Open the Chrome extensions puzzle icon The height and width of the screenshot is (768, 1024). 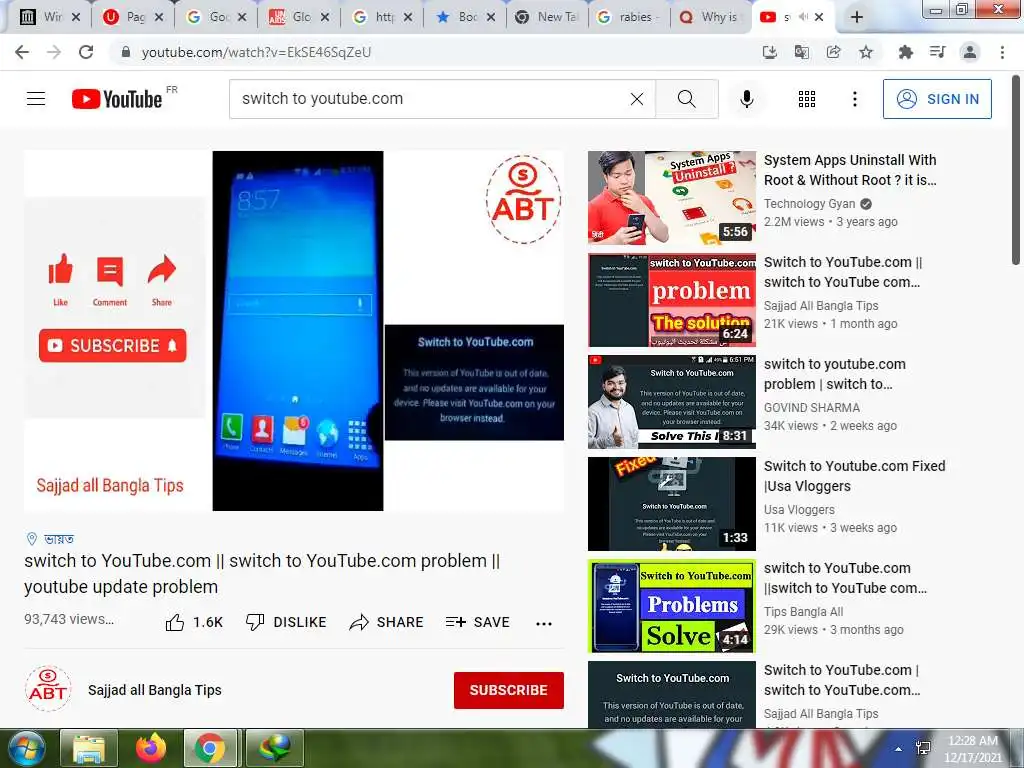click(905, 52)
